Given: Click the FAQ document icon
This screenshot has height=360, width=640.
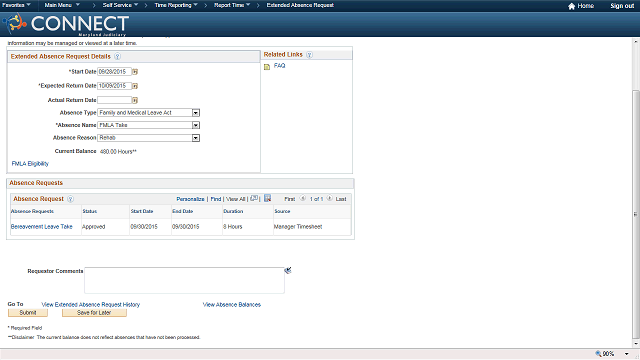Looking at the screenshot, I should click(267, 67).
